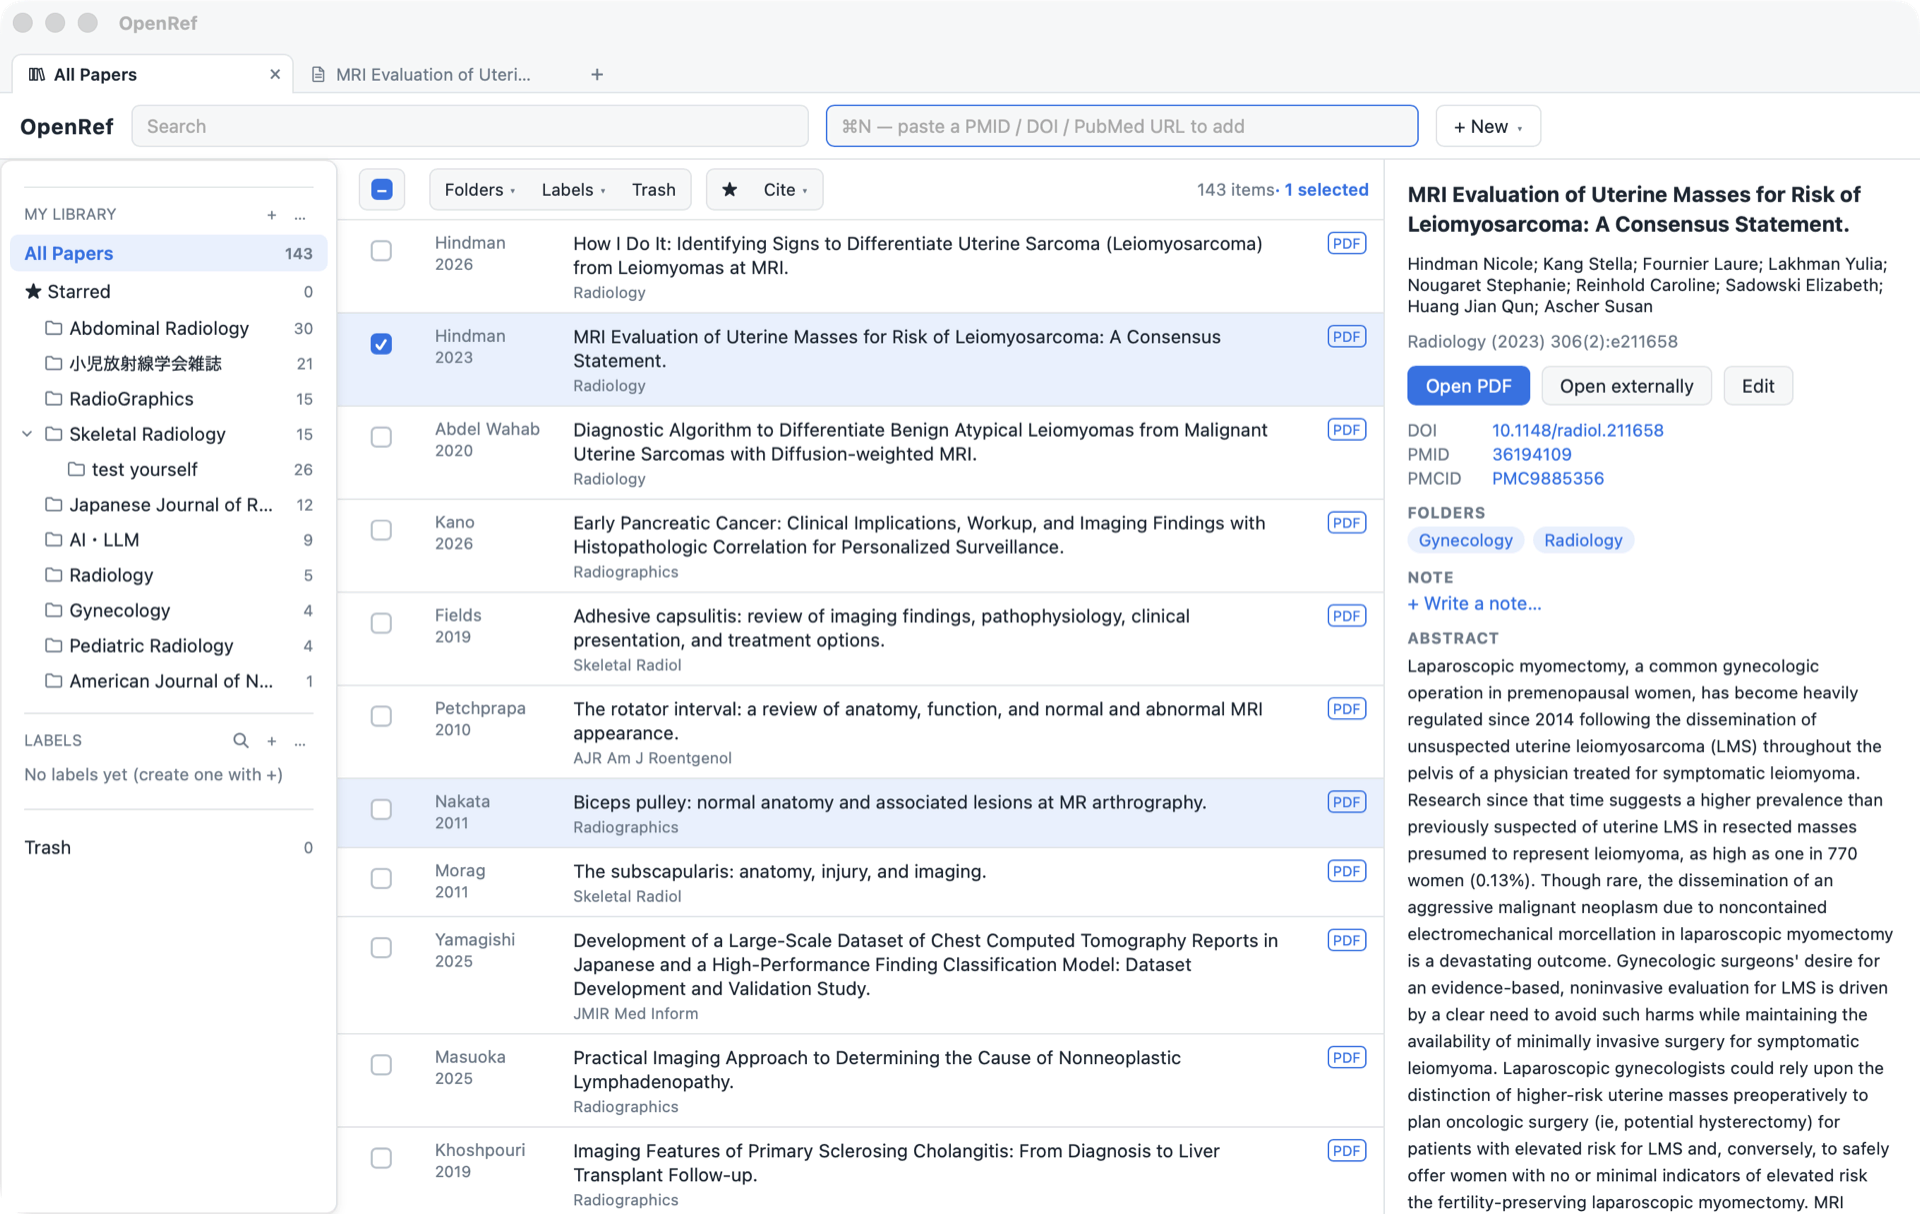The height and width of the screenshot is (1214, 1920).
Task: Click the Trash button in the toolbar
Action: pyautogui.click(x=654, y=190)
